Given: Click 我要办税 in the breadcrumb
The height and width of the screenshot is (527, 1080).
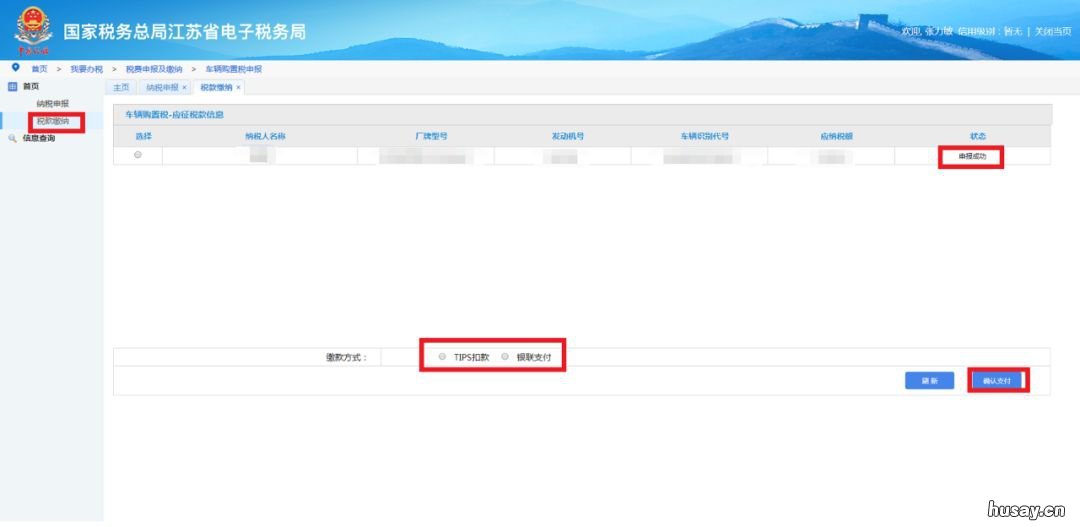Looking at the screenshot, I should click(86, 69).
